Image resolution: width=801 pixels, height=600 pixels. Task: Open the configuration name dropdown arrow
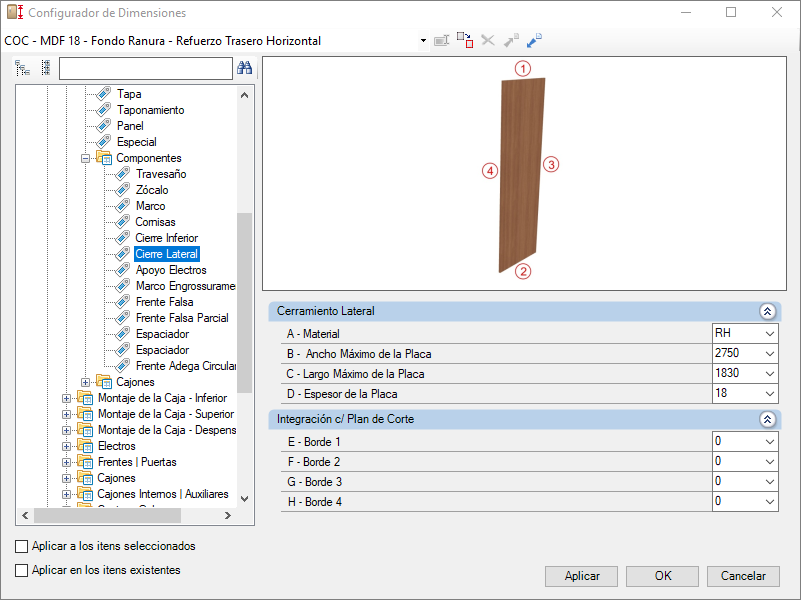coord(423,40)
